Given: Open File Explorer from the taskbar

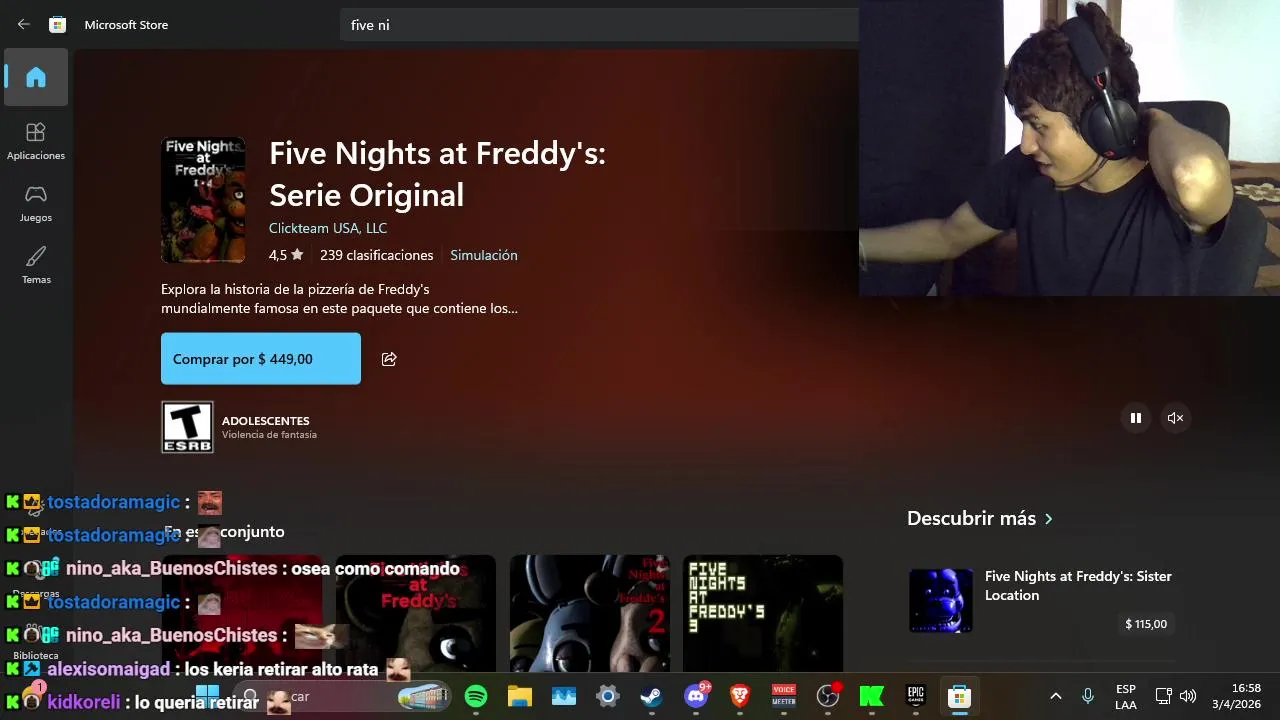Looking at the screenshot, I should 520,696.
